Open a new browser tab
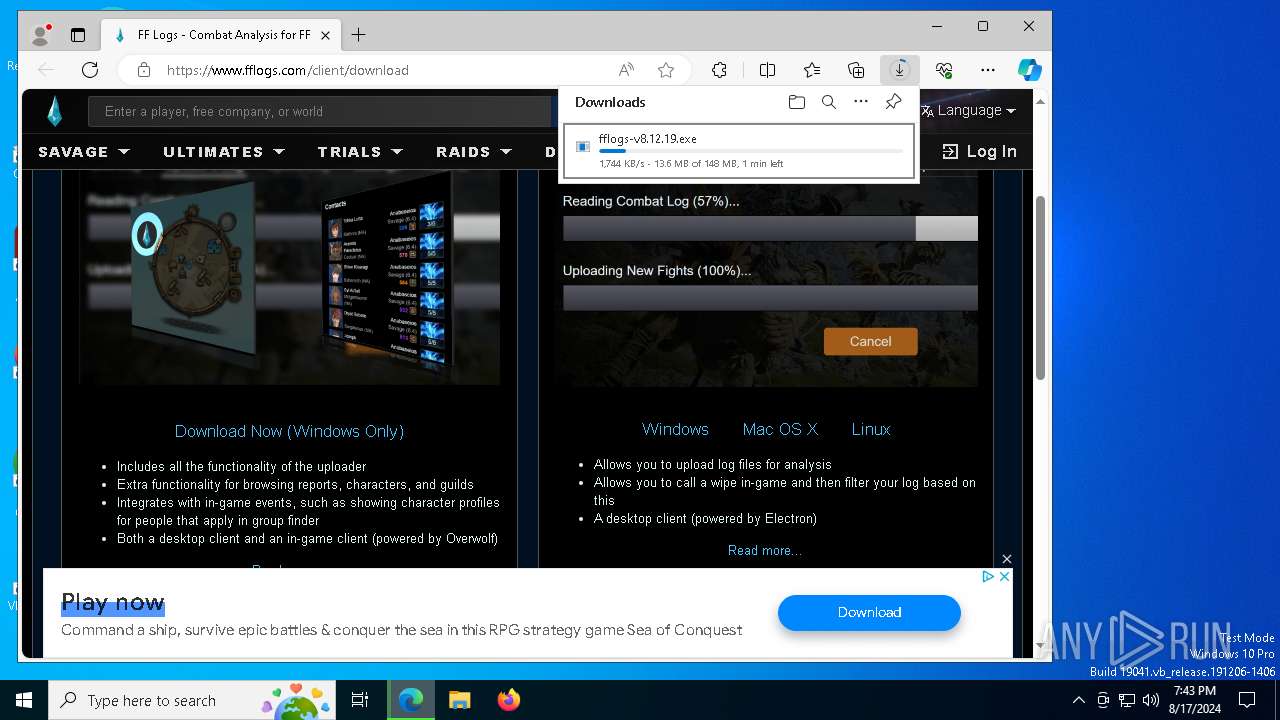1280x720 pixels. (358, 35)
